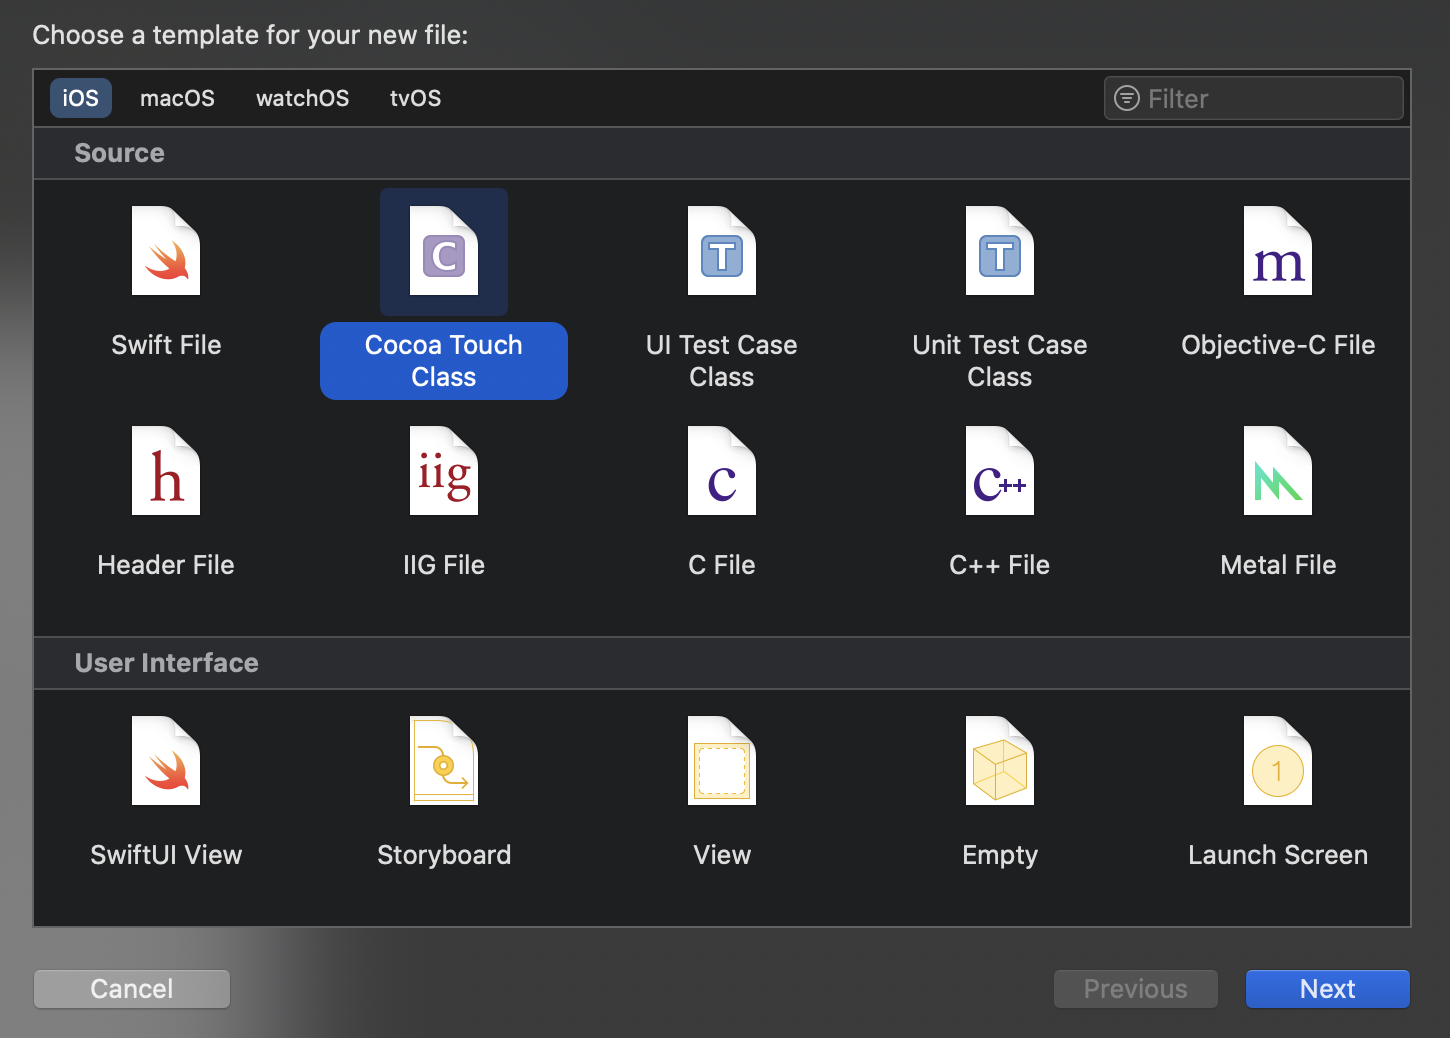
Task: Click the "Metal File" label
Action: pos(1278,565)
